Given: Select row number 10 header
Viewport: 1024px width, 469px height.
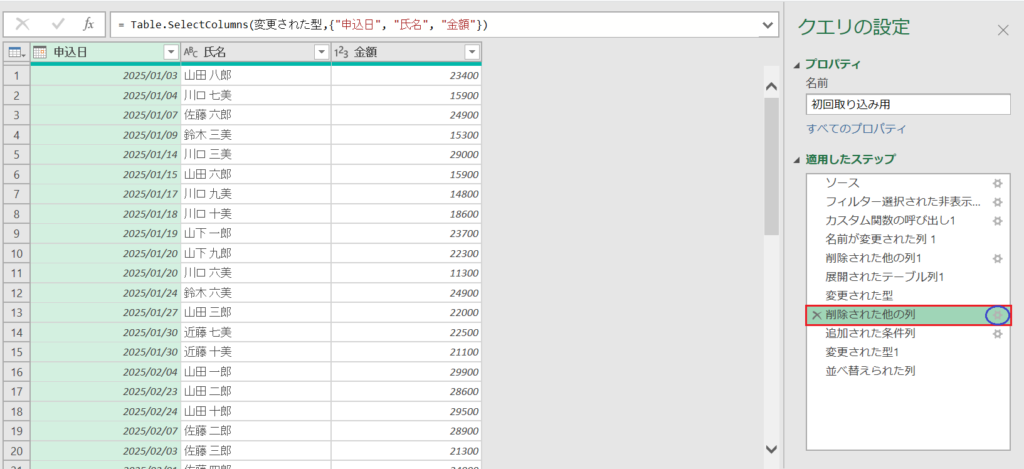Looking at the screenshot, I should coord(16,253).
